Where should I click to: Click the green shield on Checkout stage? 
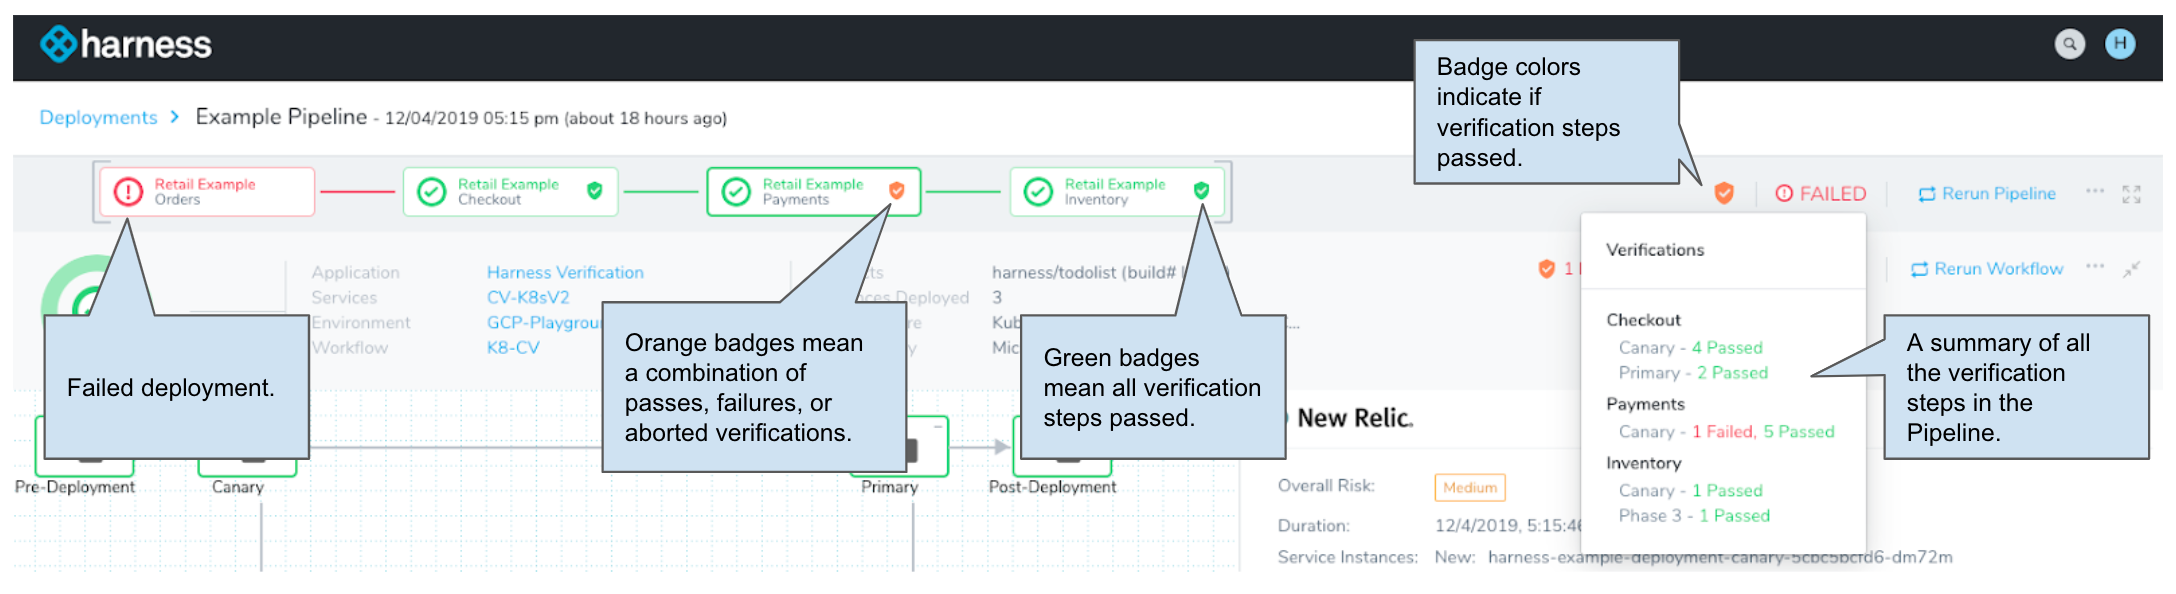(x=595, y=190)
